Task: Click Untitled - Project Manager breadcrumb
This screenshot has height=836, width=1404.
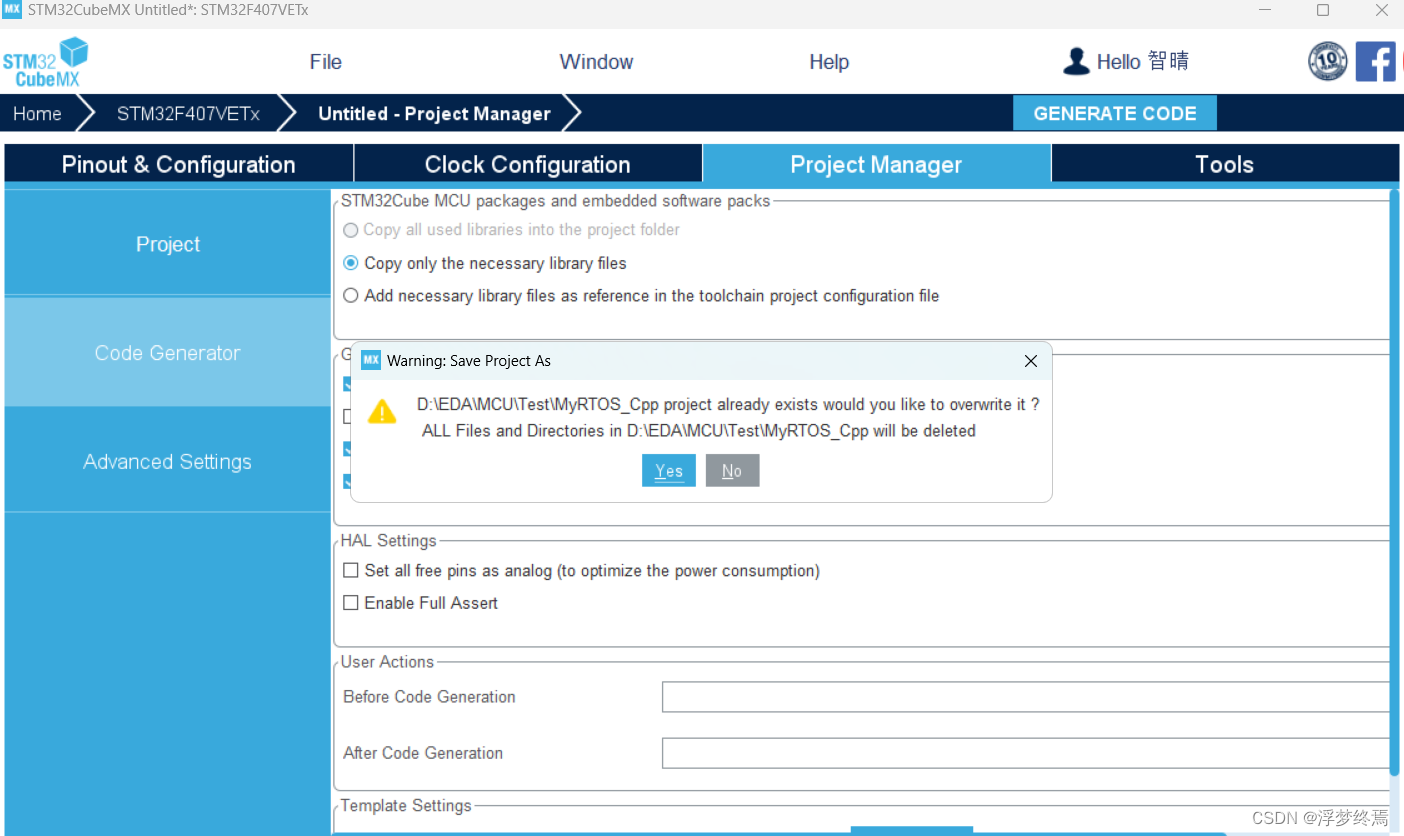Action: (x=434, y=113)
